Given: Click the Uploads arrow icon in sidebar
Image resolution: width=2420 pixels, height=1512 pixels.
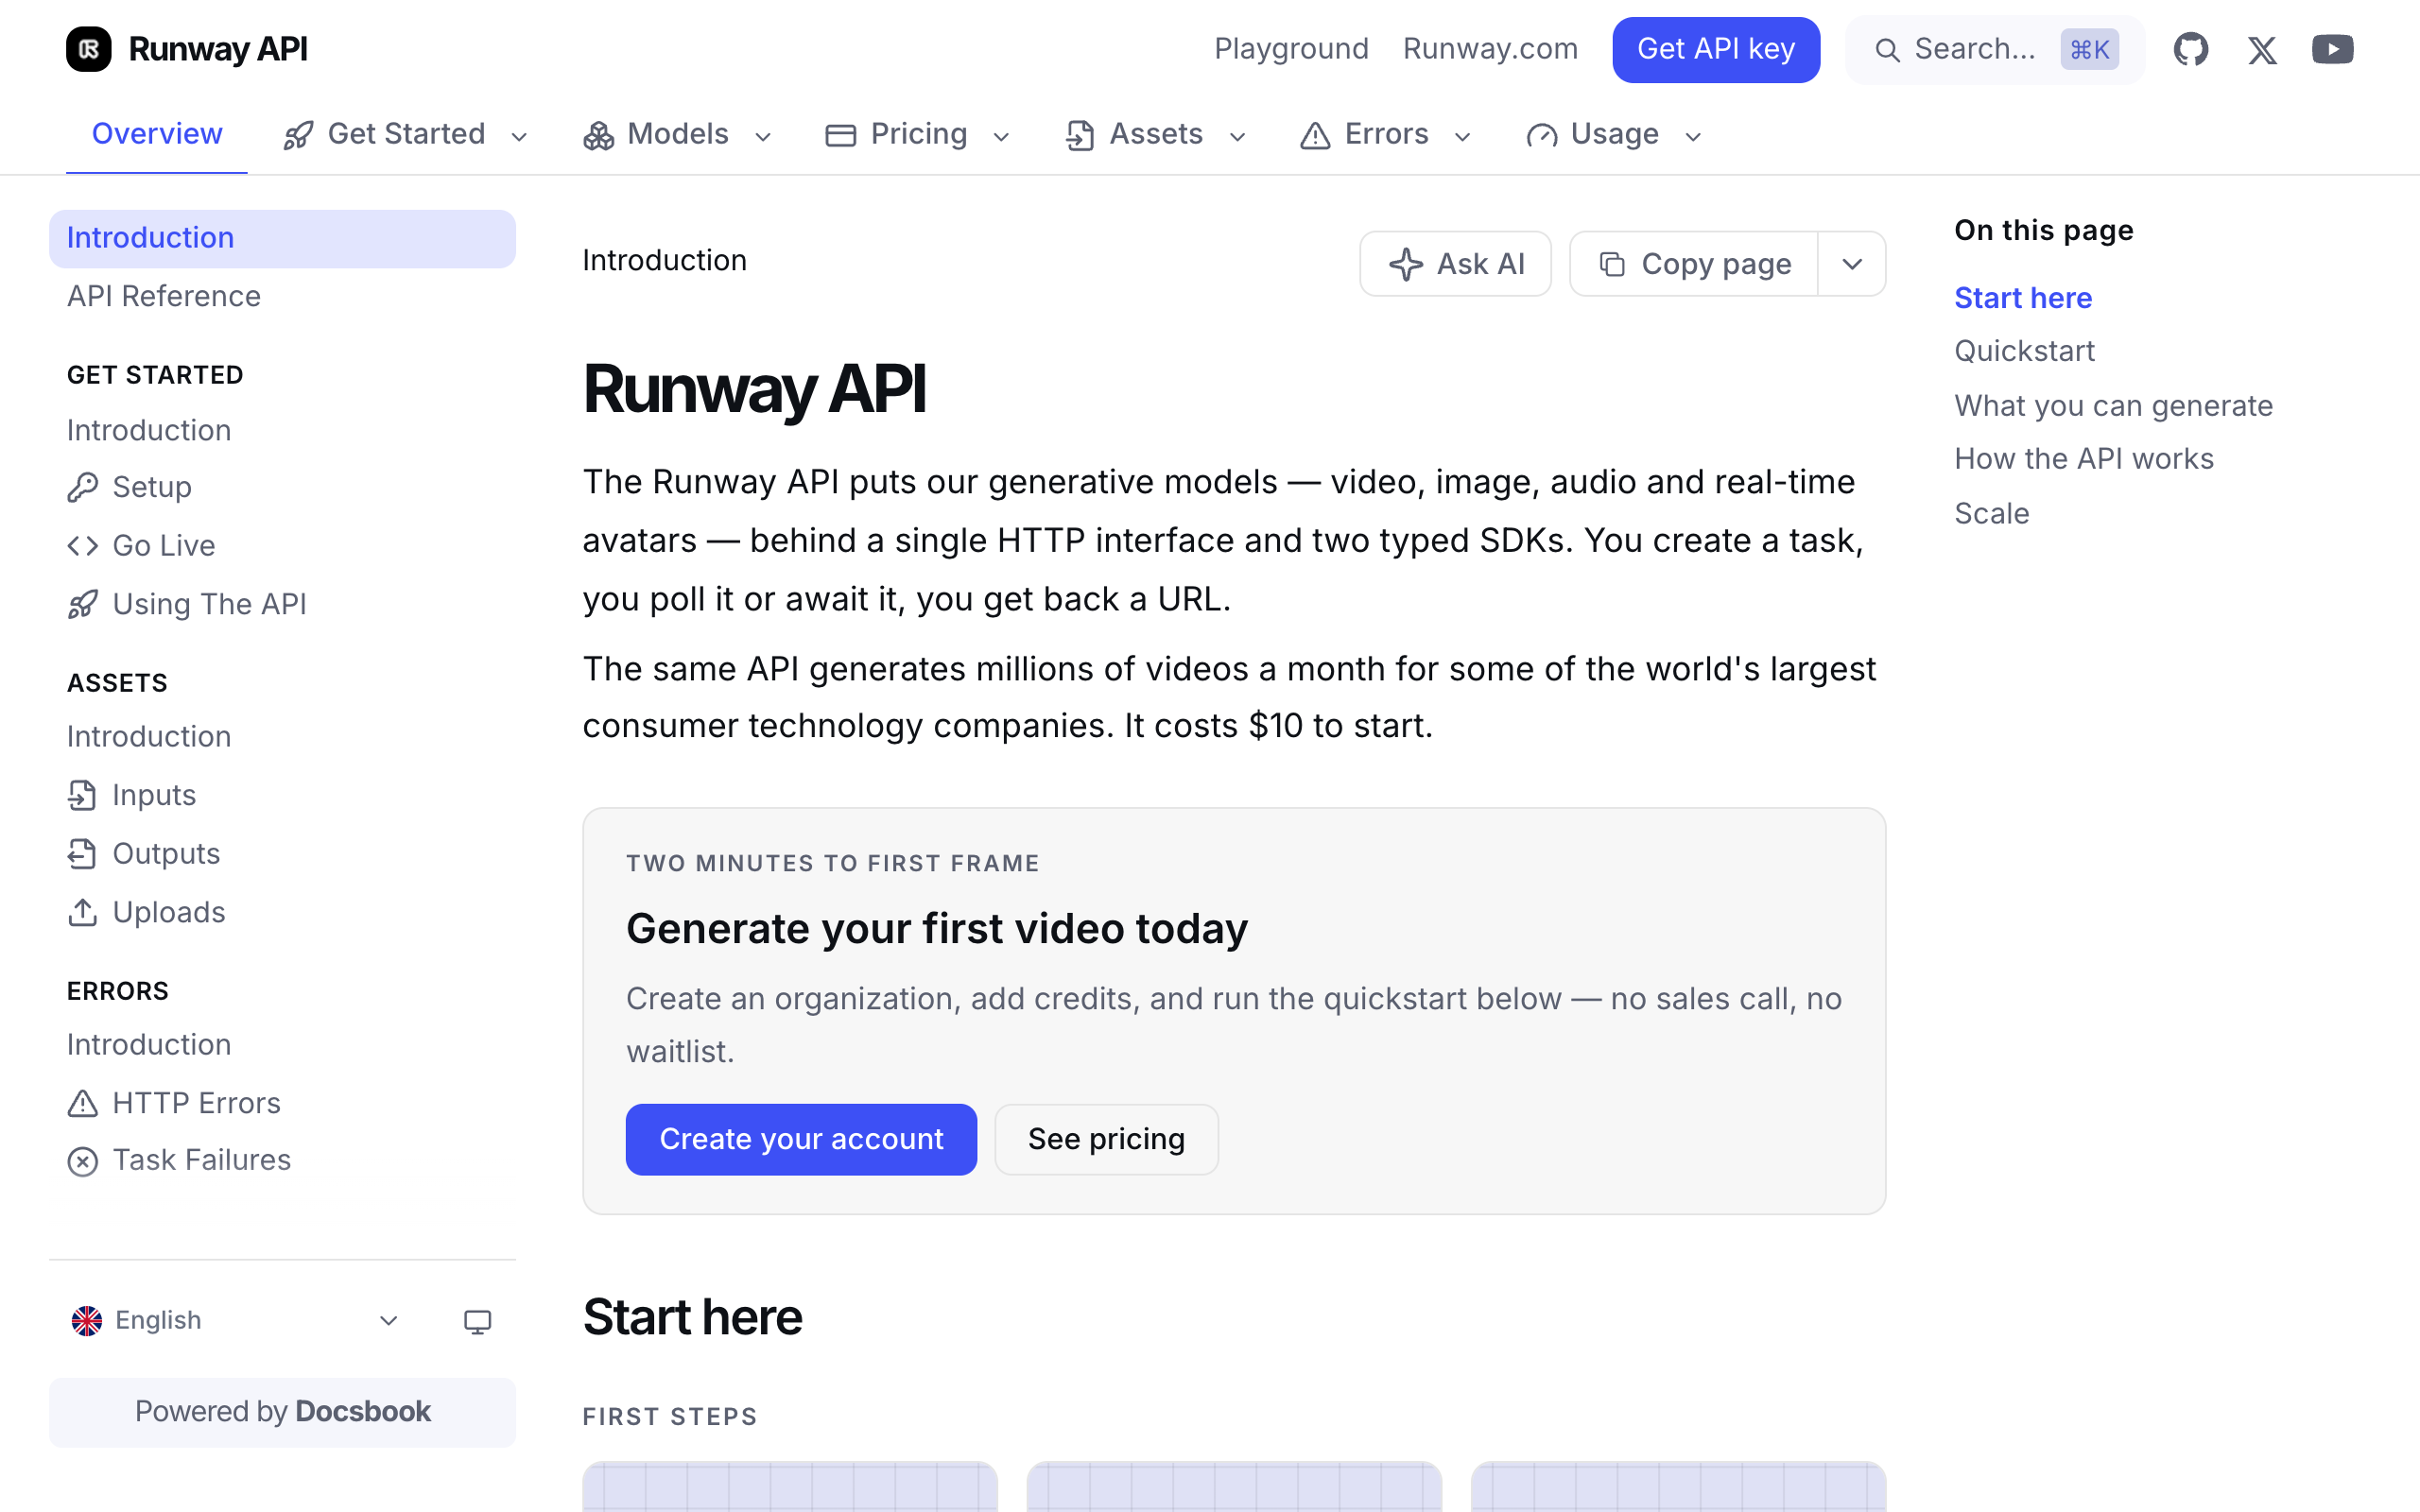Looking at the screenshot, I should pyautogui.click(x=82, y=912).
